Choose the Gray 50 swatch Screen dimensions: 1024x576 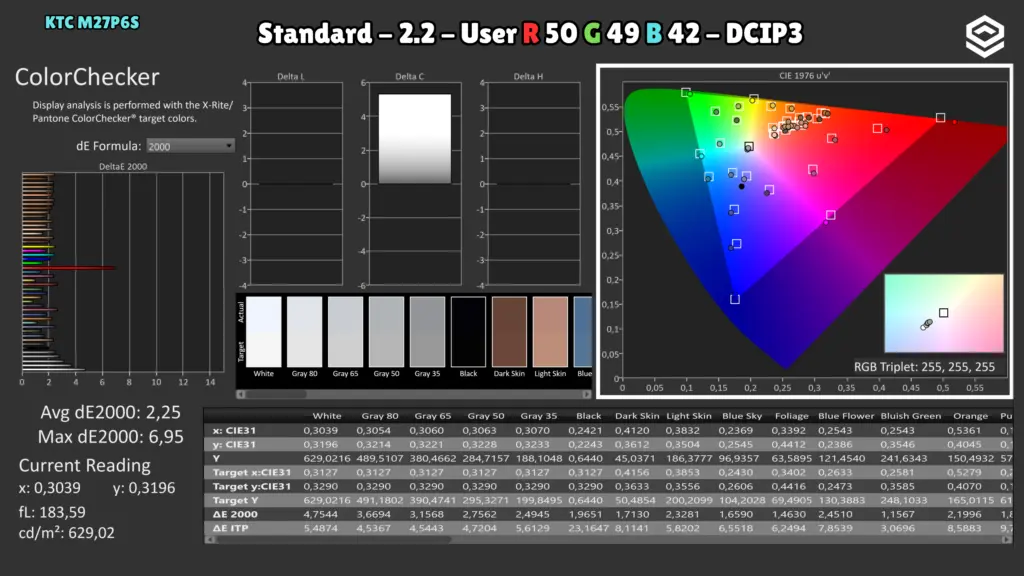[x=387, y=332]
